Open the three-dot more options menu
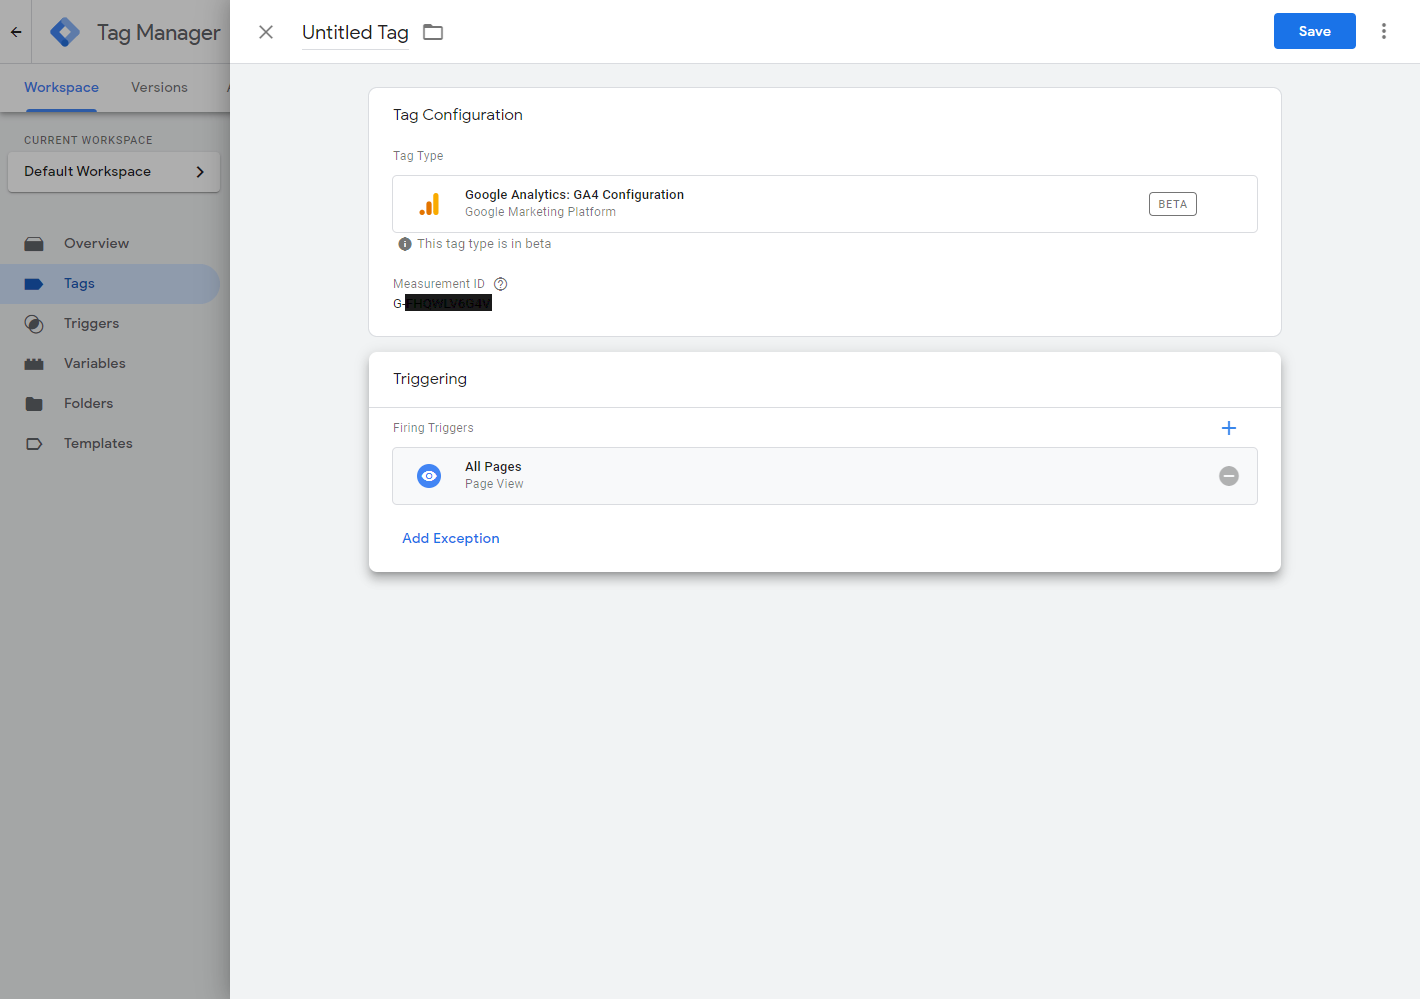Screen dimensions: 1420x999 1384,31
